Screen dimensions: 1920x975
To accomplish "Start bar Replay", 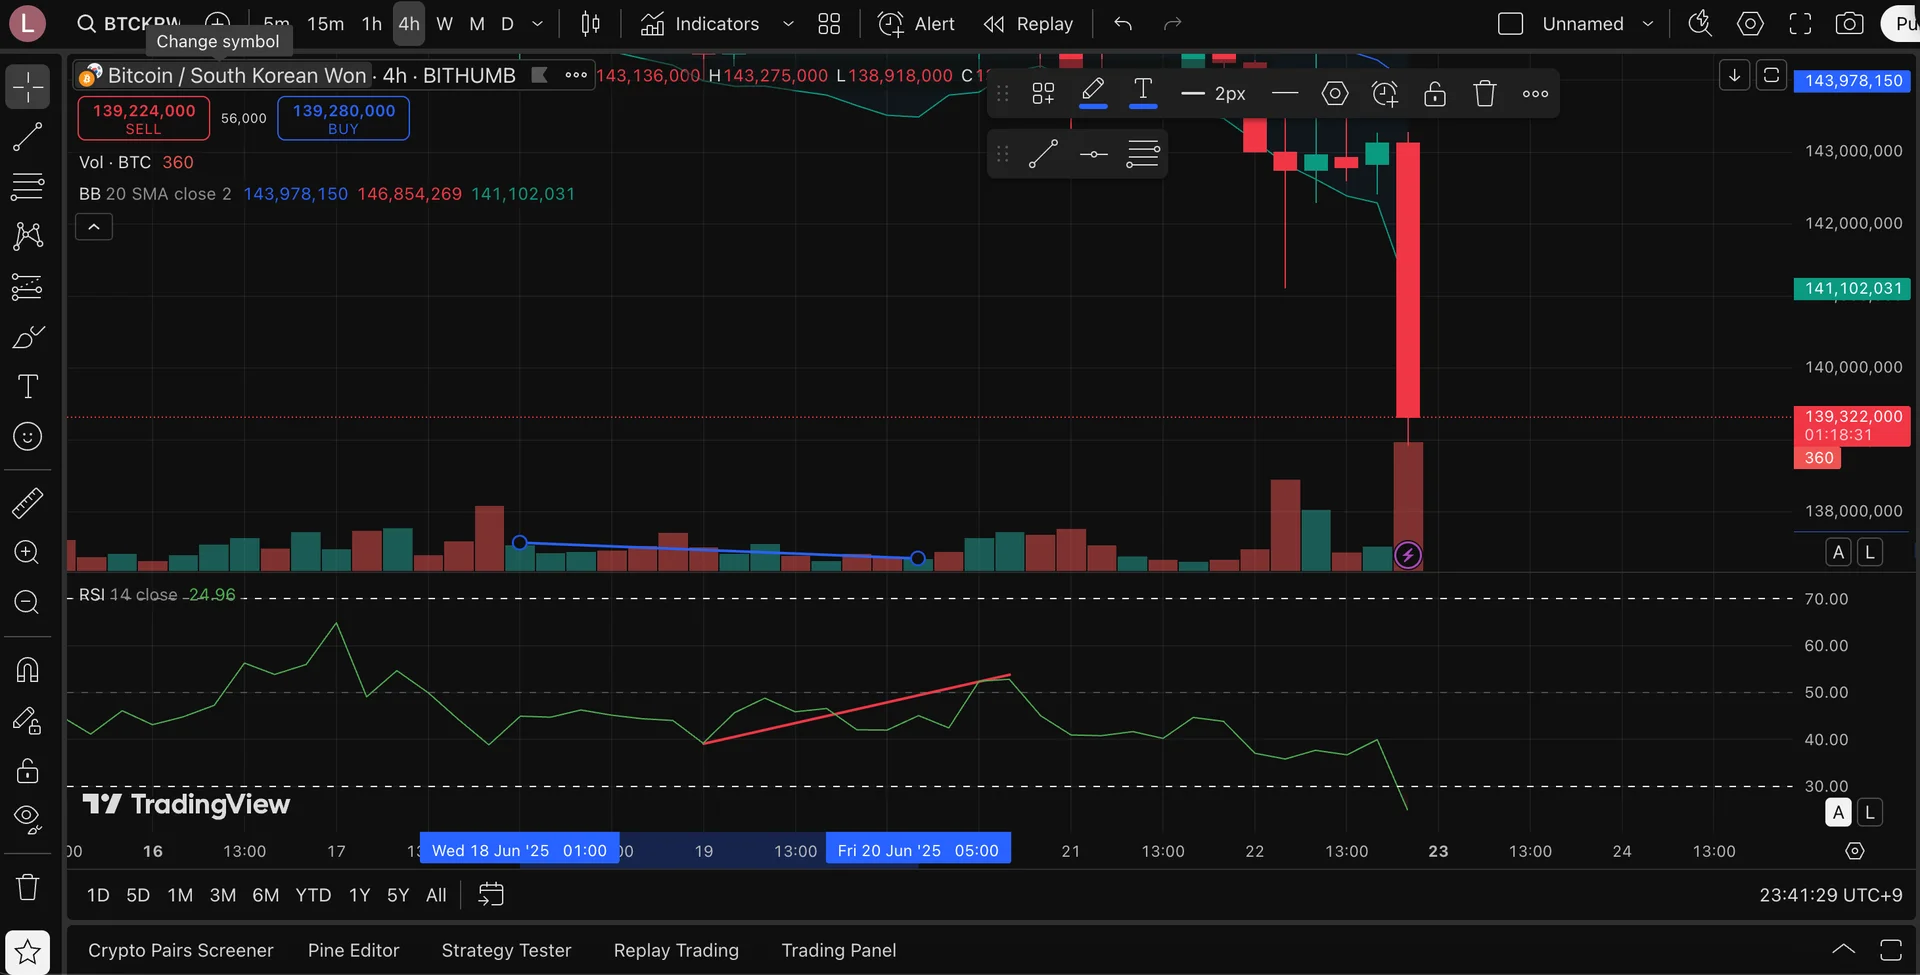I will pyautogui.click(x=1028, y=23).
